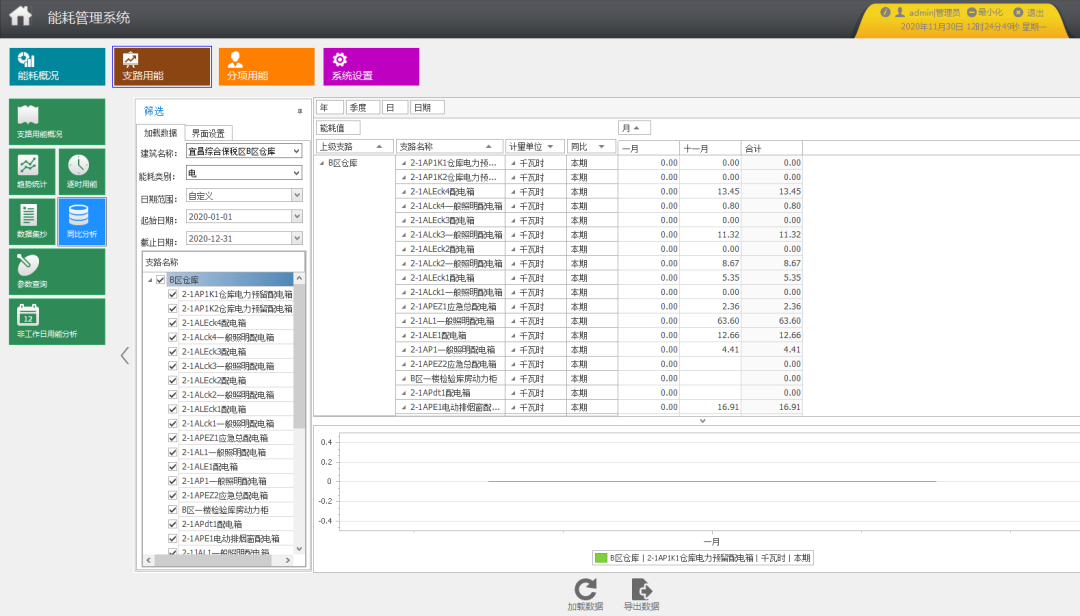Viewport: 1080px width, 616px height.
Task: Open 支路用能概况 sidebar tile
Action: 57,122
